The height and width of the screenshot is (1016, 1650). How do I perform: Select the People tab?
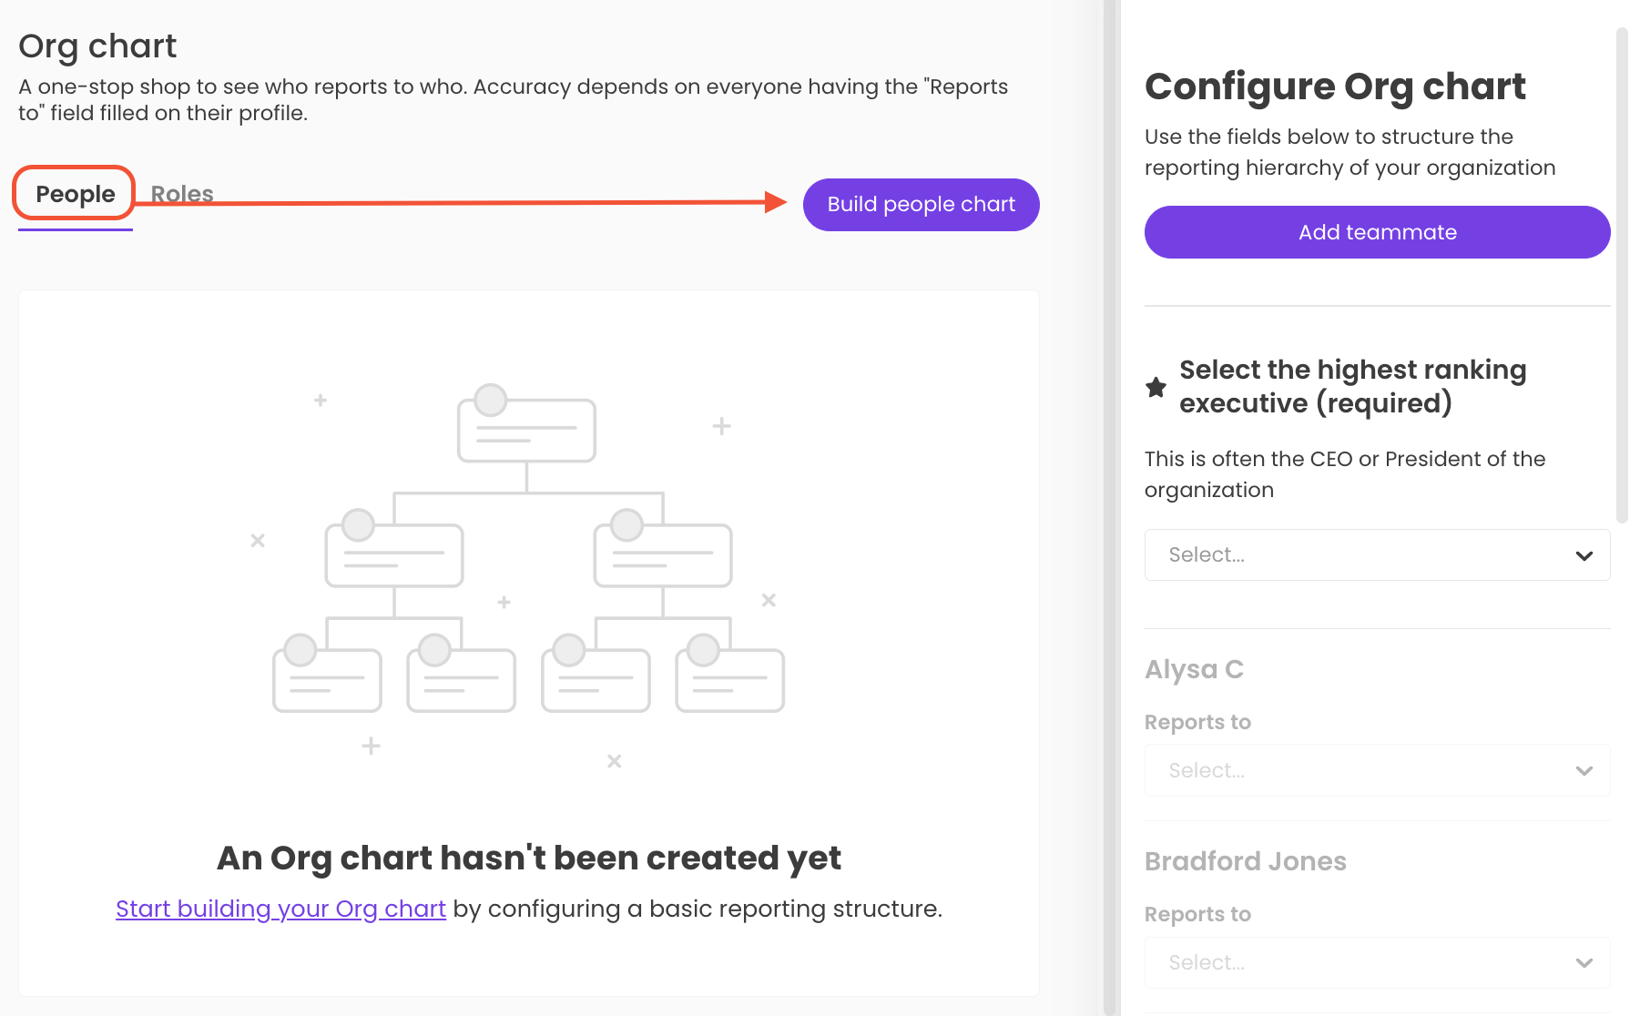[73, 193]
